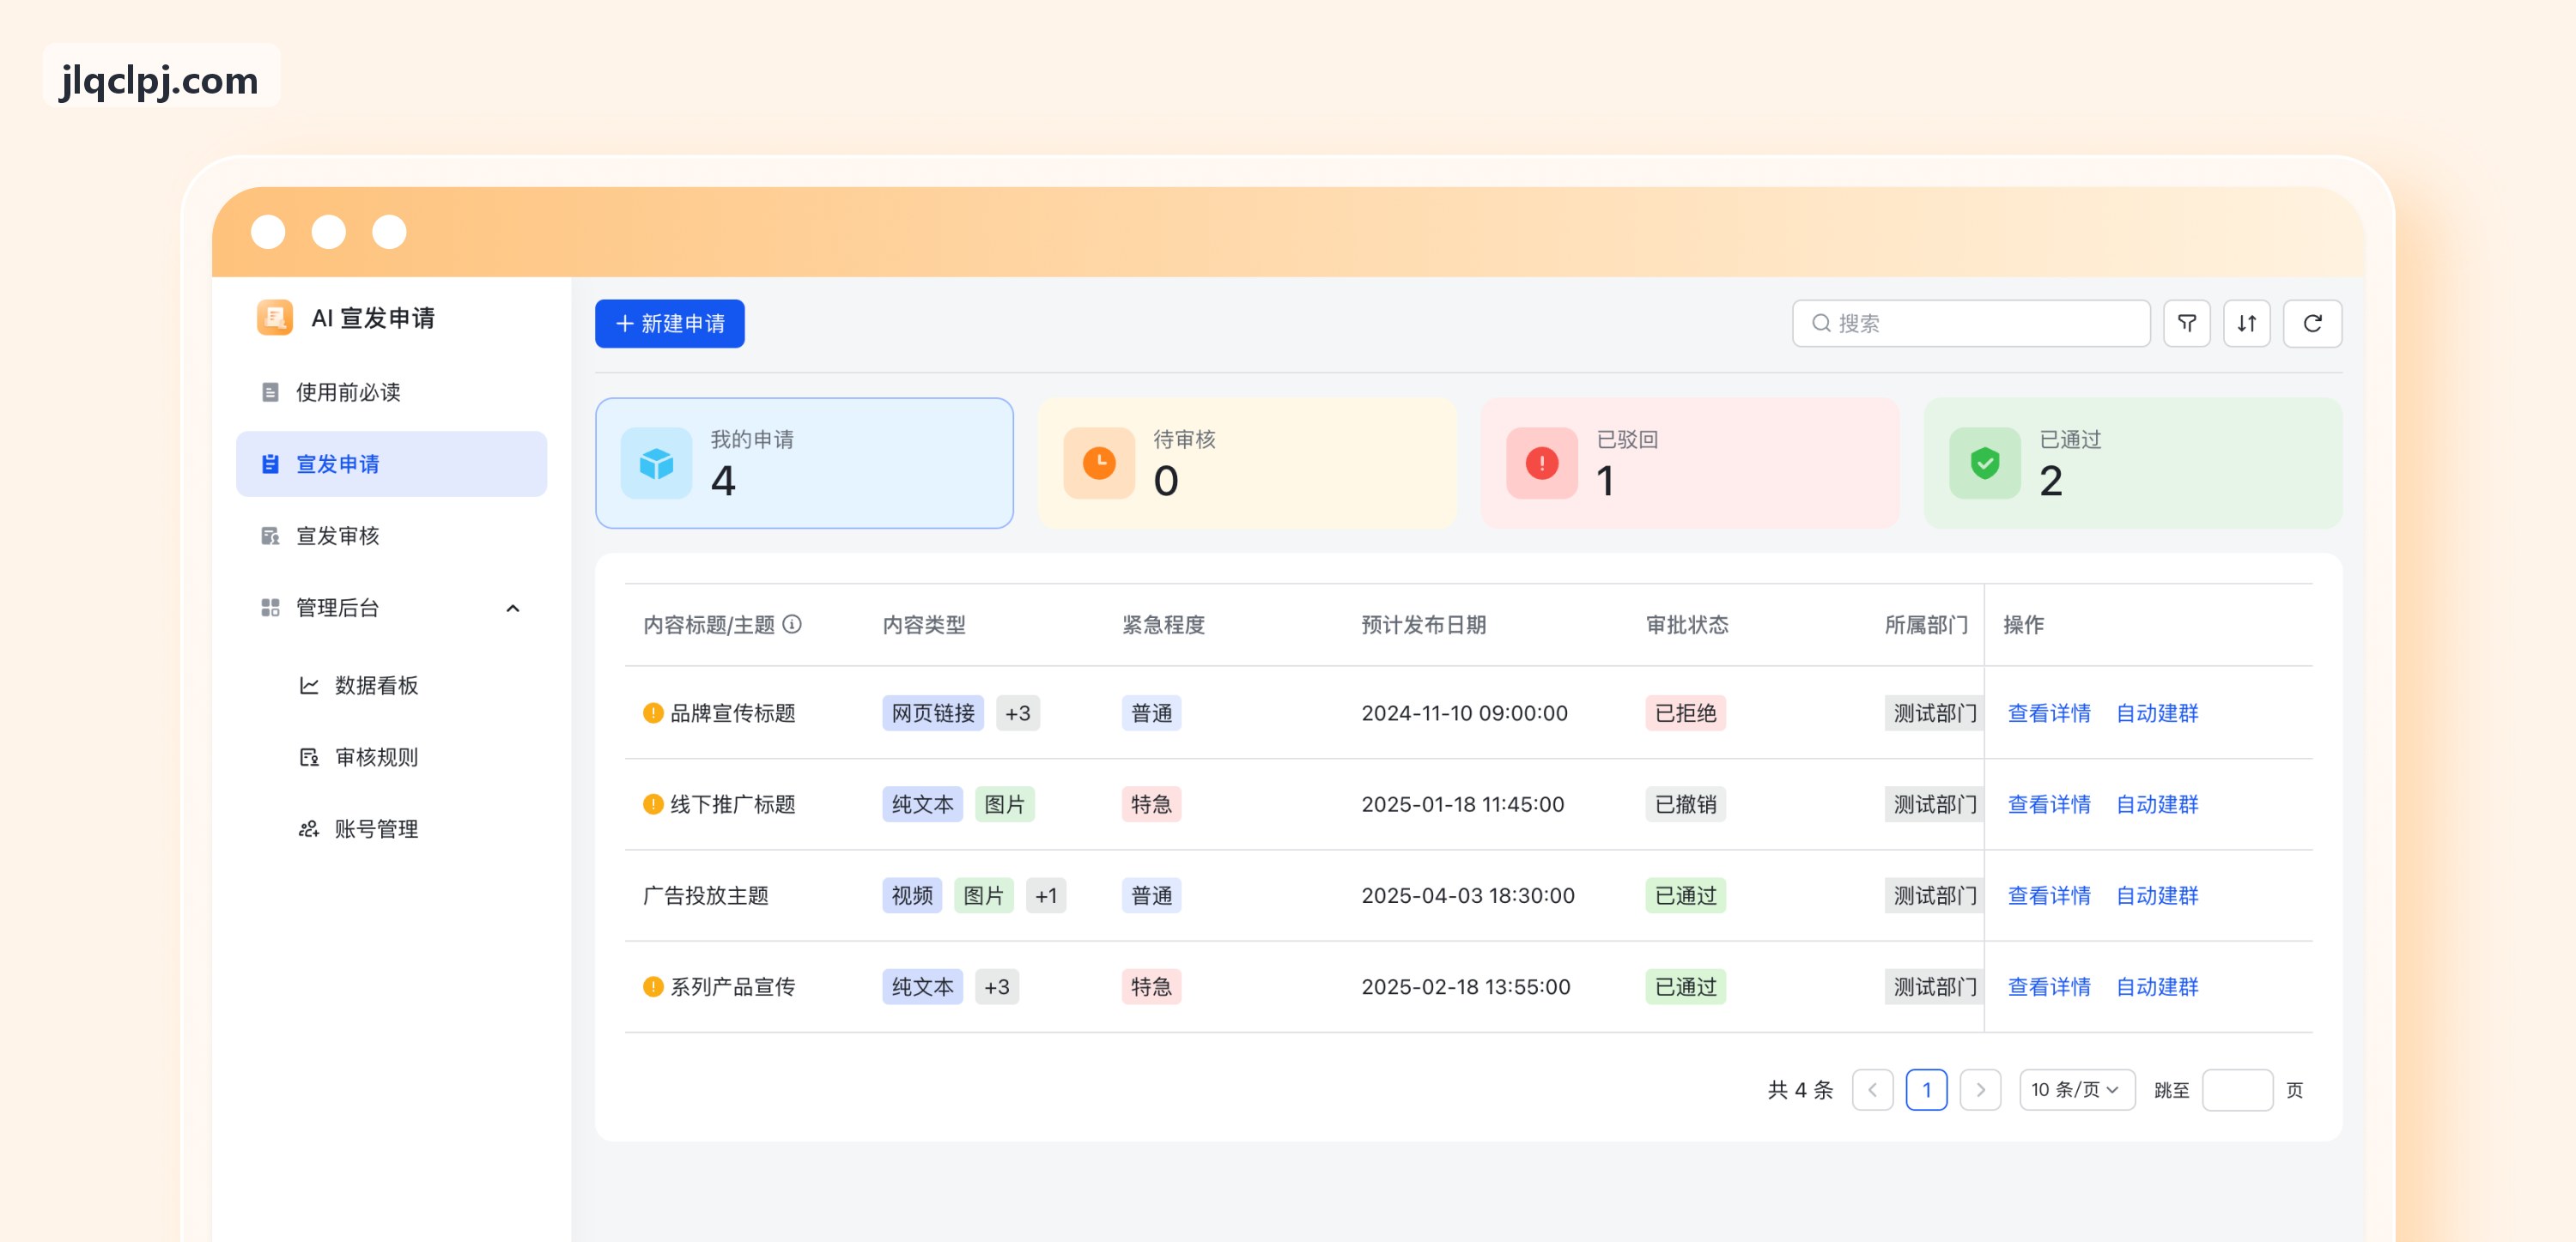The height and width of the screenshot is (1242, 2576).
Task: Click the 跳至 page number input
Action: point(2237,1089)
